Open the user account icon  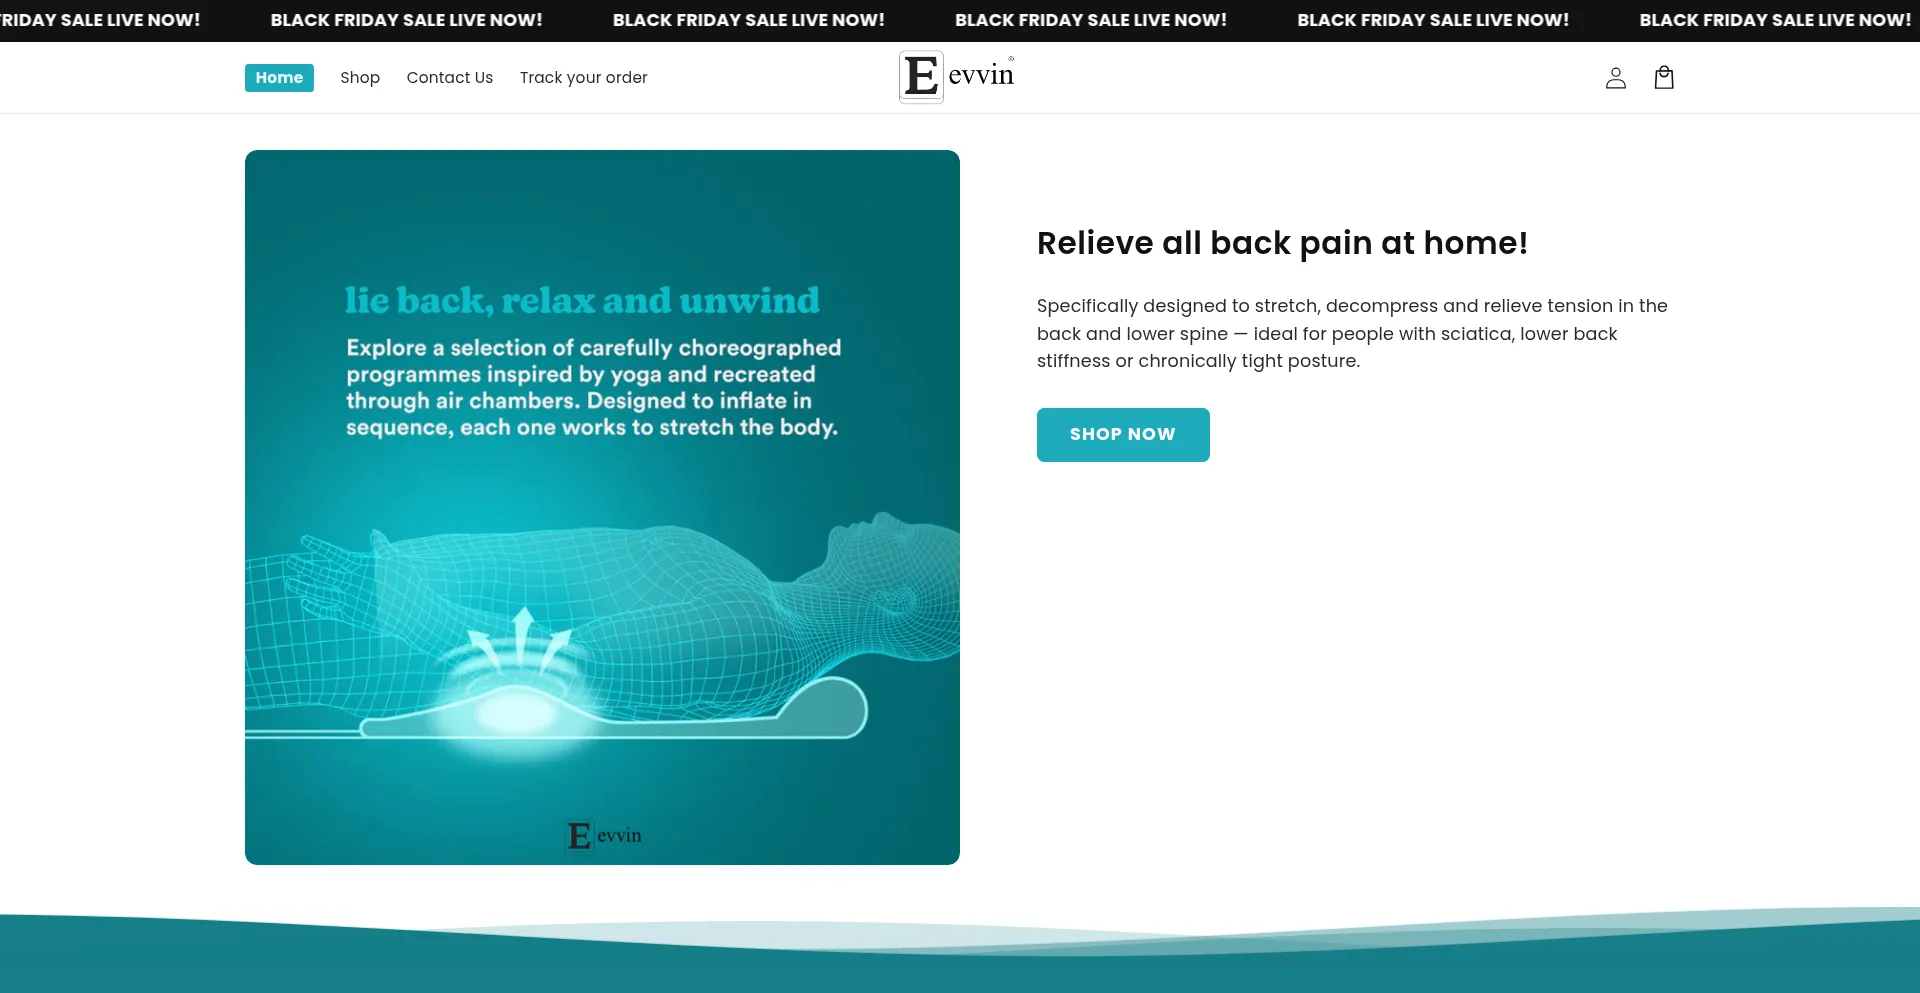click(x=1615, y=78)
